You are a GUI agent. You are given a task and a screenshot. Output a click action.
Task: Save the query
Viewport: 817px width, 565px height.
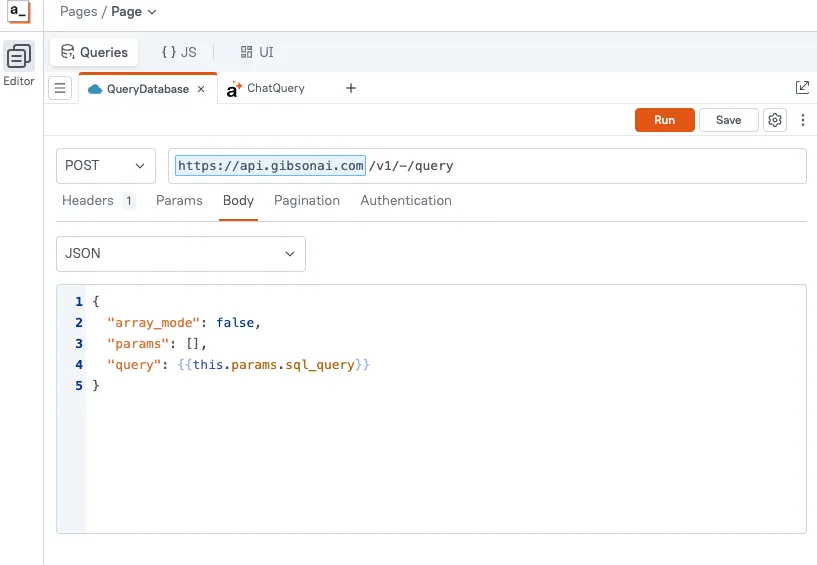tap(728, 120)
